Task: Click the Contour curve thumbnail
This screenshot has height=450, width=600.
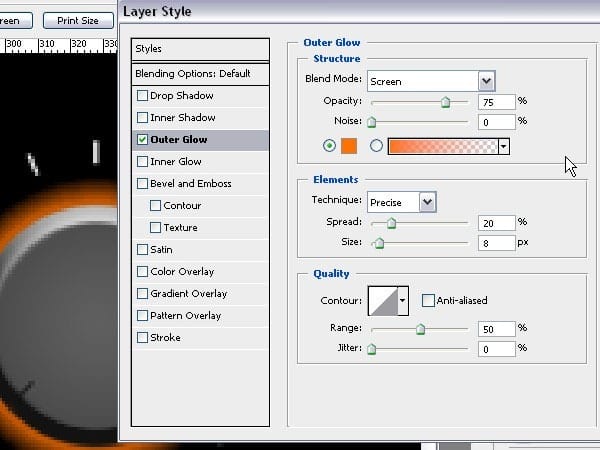Action: [x=383, y=301]
